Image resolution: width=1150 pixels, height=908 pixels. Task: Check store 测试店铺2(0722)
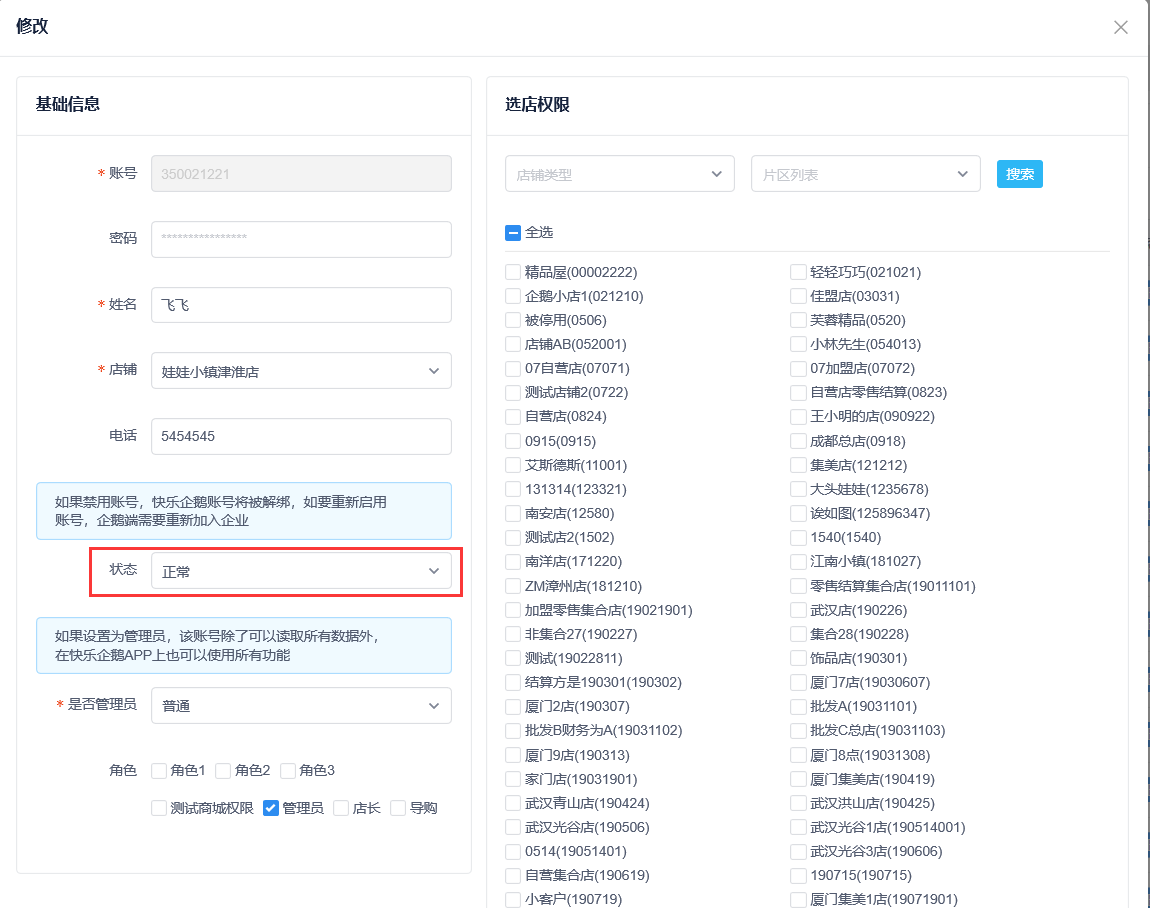[x=513, y=392]
